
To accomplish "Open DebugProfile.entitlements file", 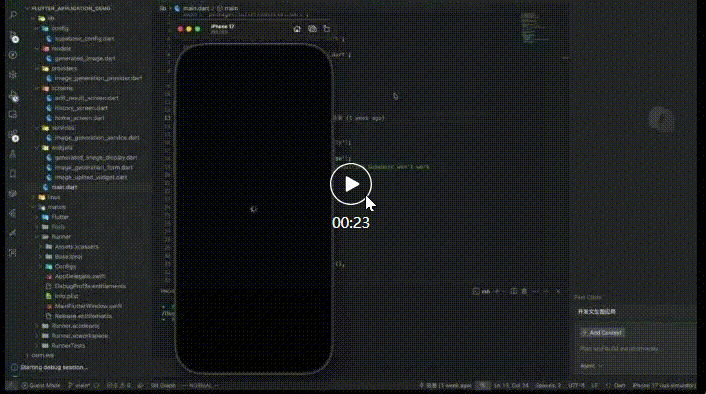I will [x=90, y=286].
